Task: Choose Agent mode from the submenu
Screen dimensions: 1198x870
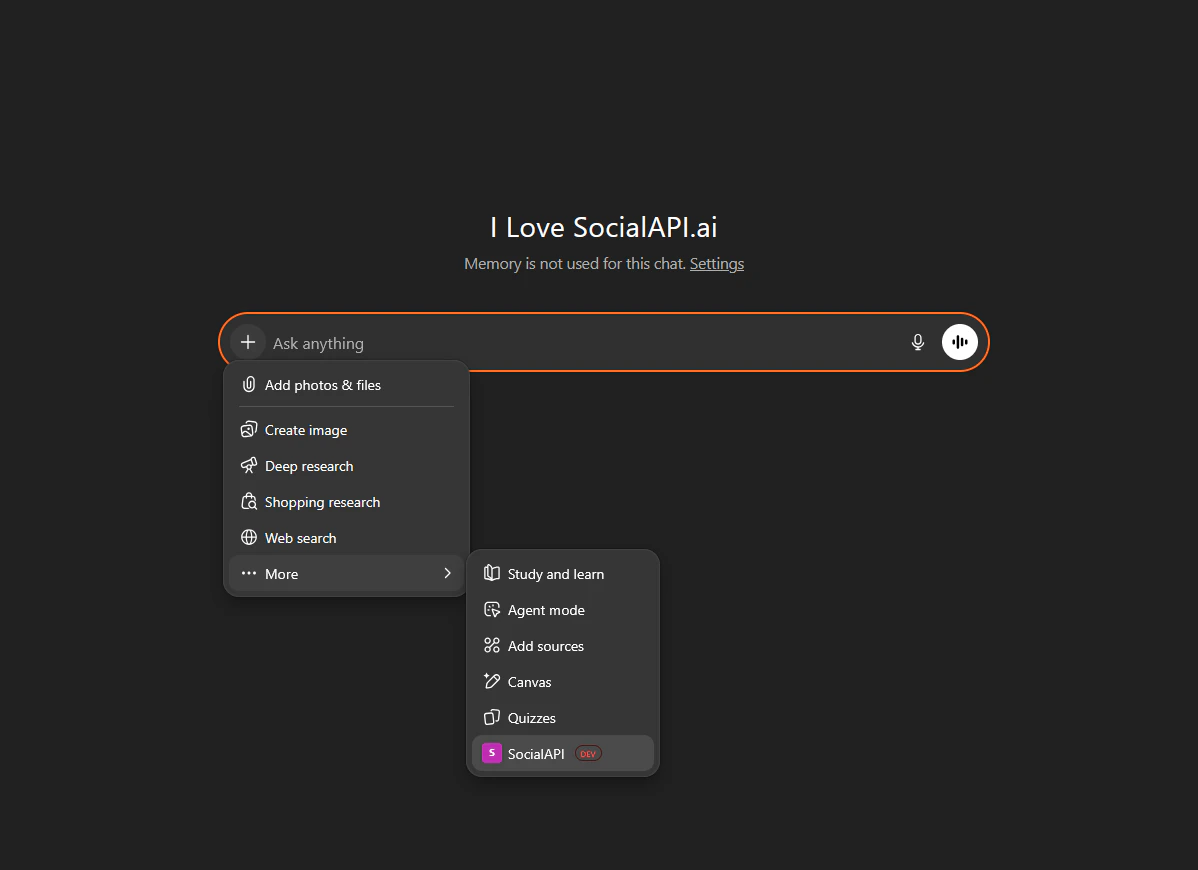Action: coord(545,609)
